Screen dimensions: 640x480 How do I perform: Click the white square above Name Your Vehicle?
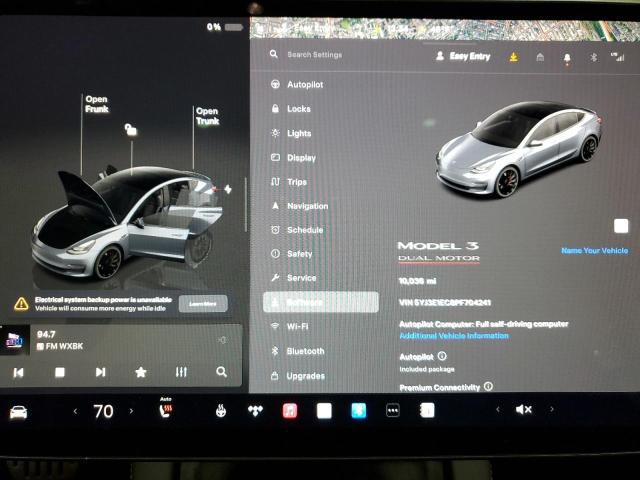(621, 226)
